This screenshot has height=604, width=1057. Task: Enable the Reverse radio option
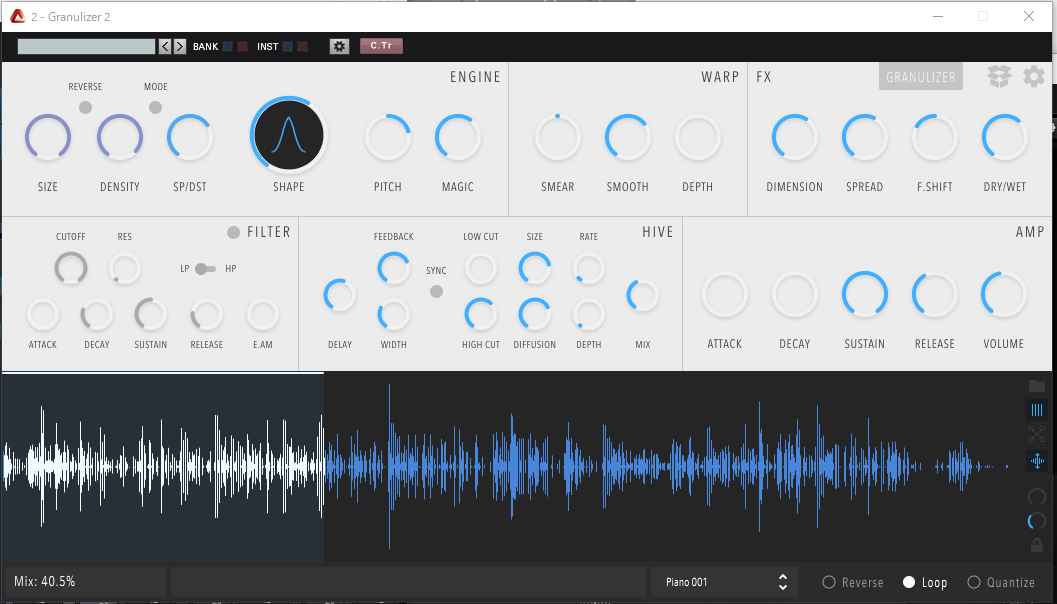829,582
